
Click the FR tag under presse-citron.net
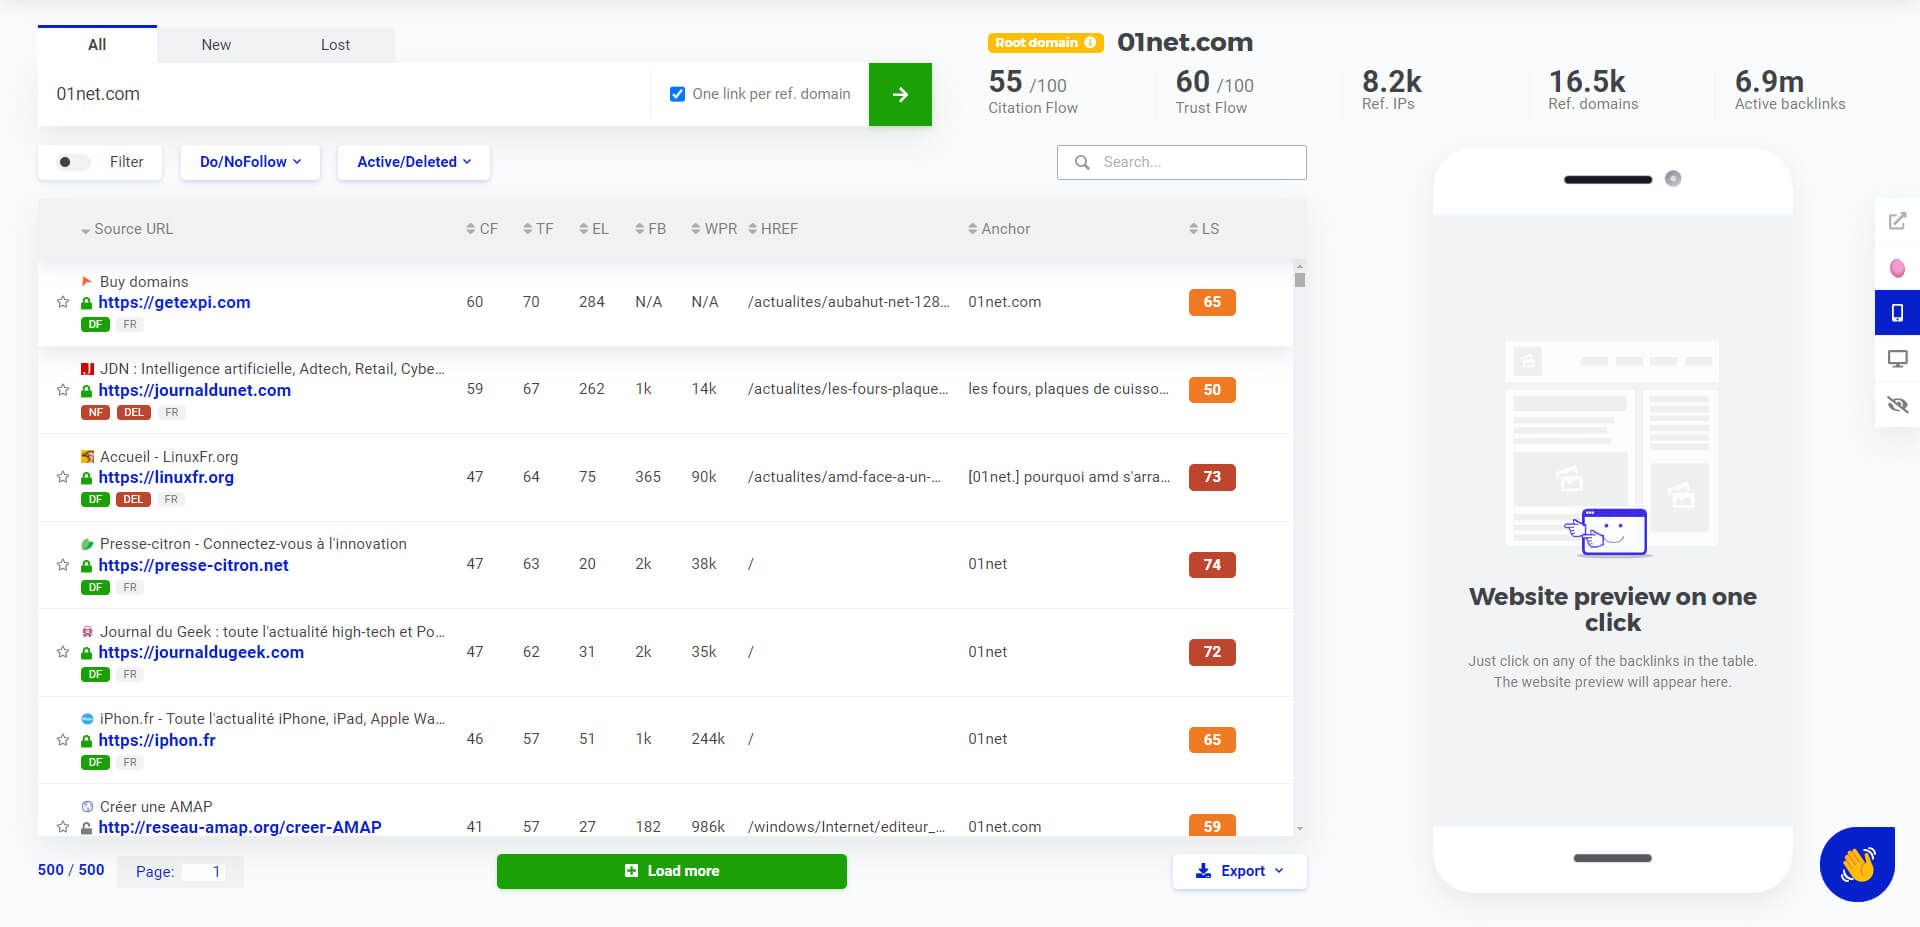click(130, 587)
